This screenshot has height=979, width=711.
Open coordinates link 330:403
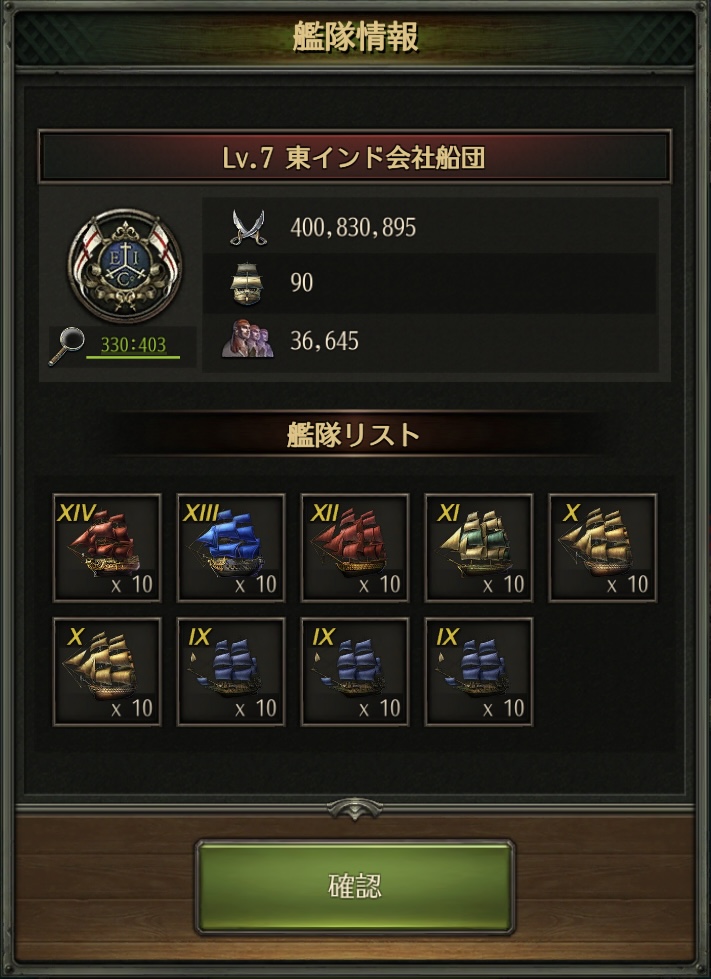click(133, 345)
